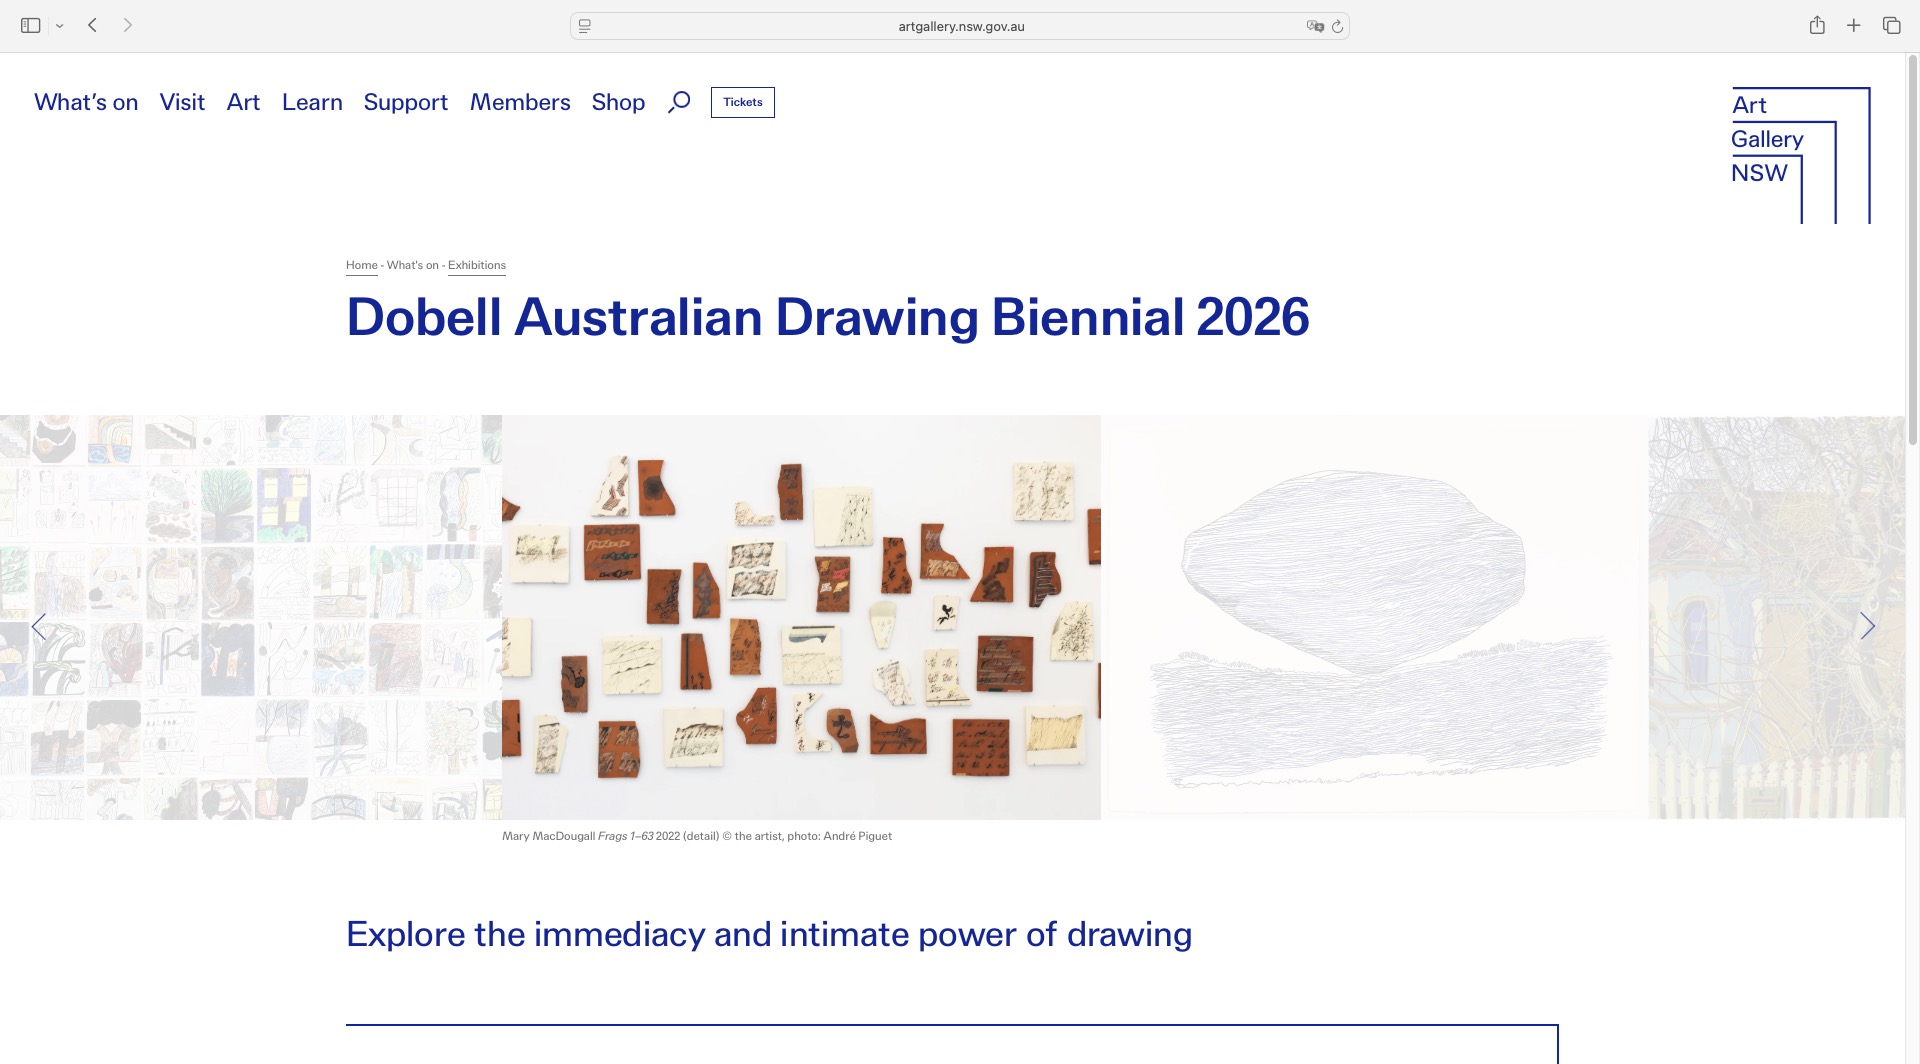Show the next carousel image
Viewport: 1920px width, 1064px height.
[x=1867, y=626]
